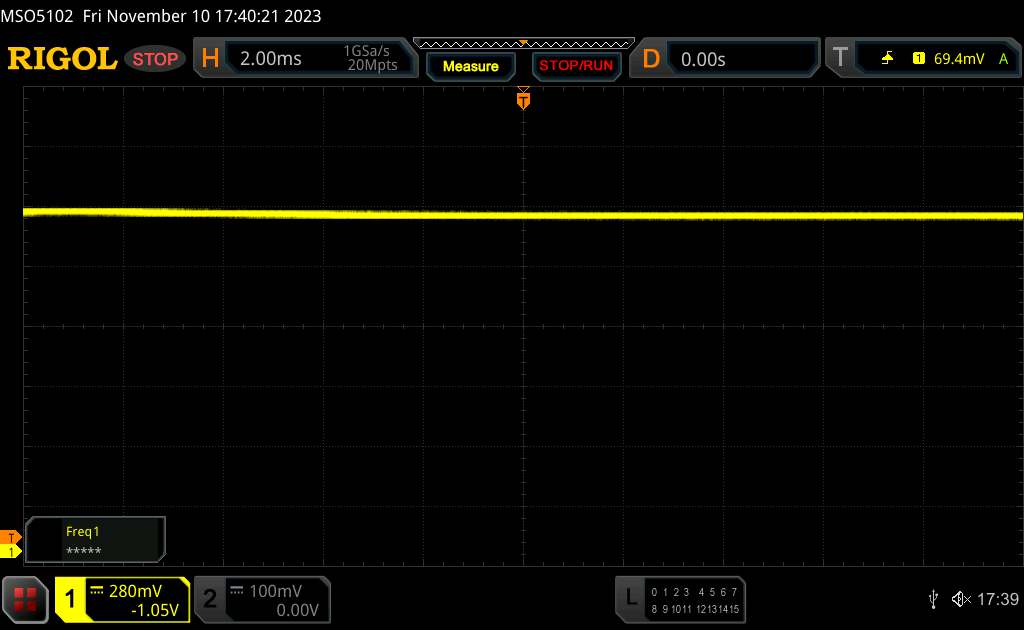The height and width of the screenshot is (630, 1024).
Task: Open the L logic analyzer icon
Action: pos(630,598)
